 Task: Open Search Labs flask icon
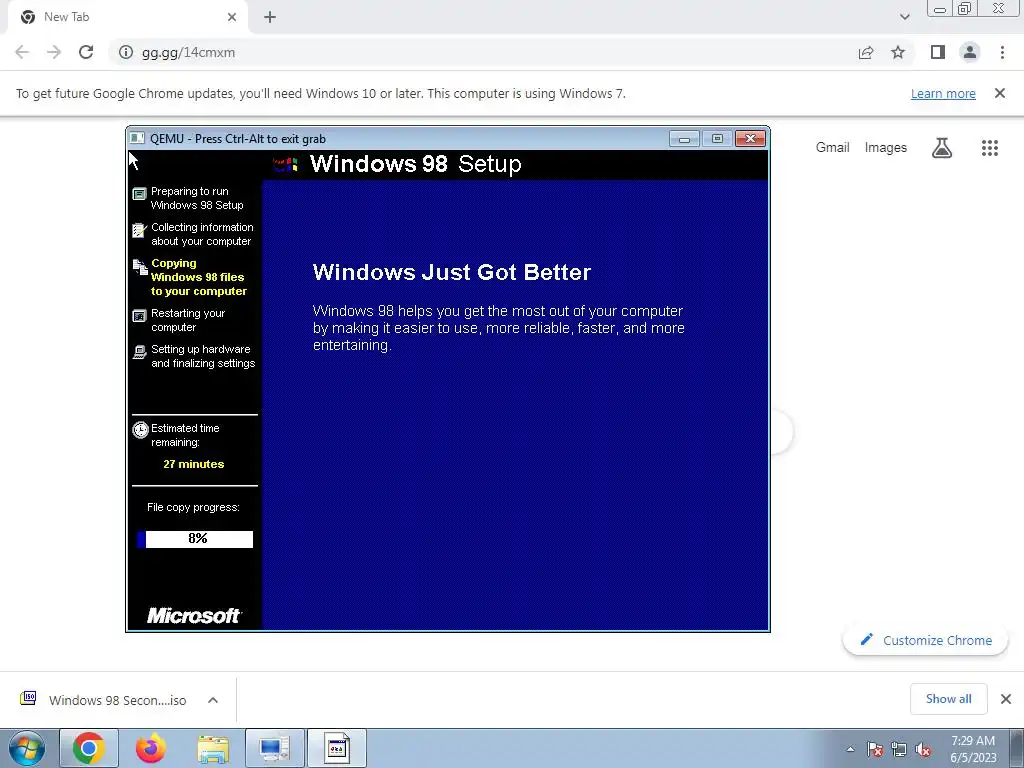(x=942, y=148)
